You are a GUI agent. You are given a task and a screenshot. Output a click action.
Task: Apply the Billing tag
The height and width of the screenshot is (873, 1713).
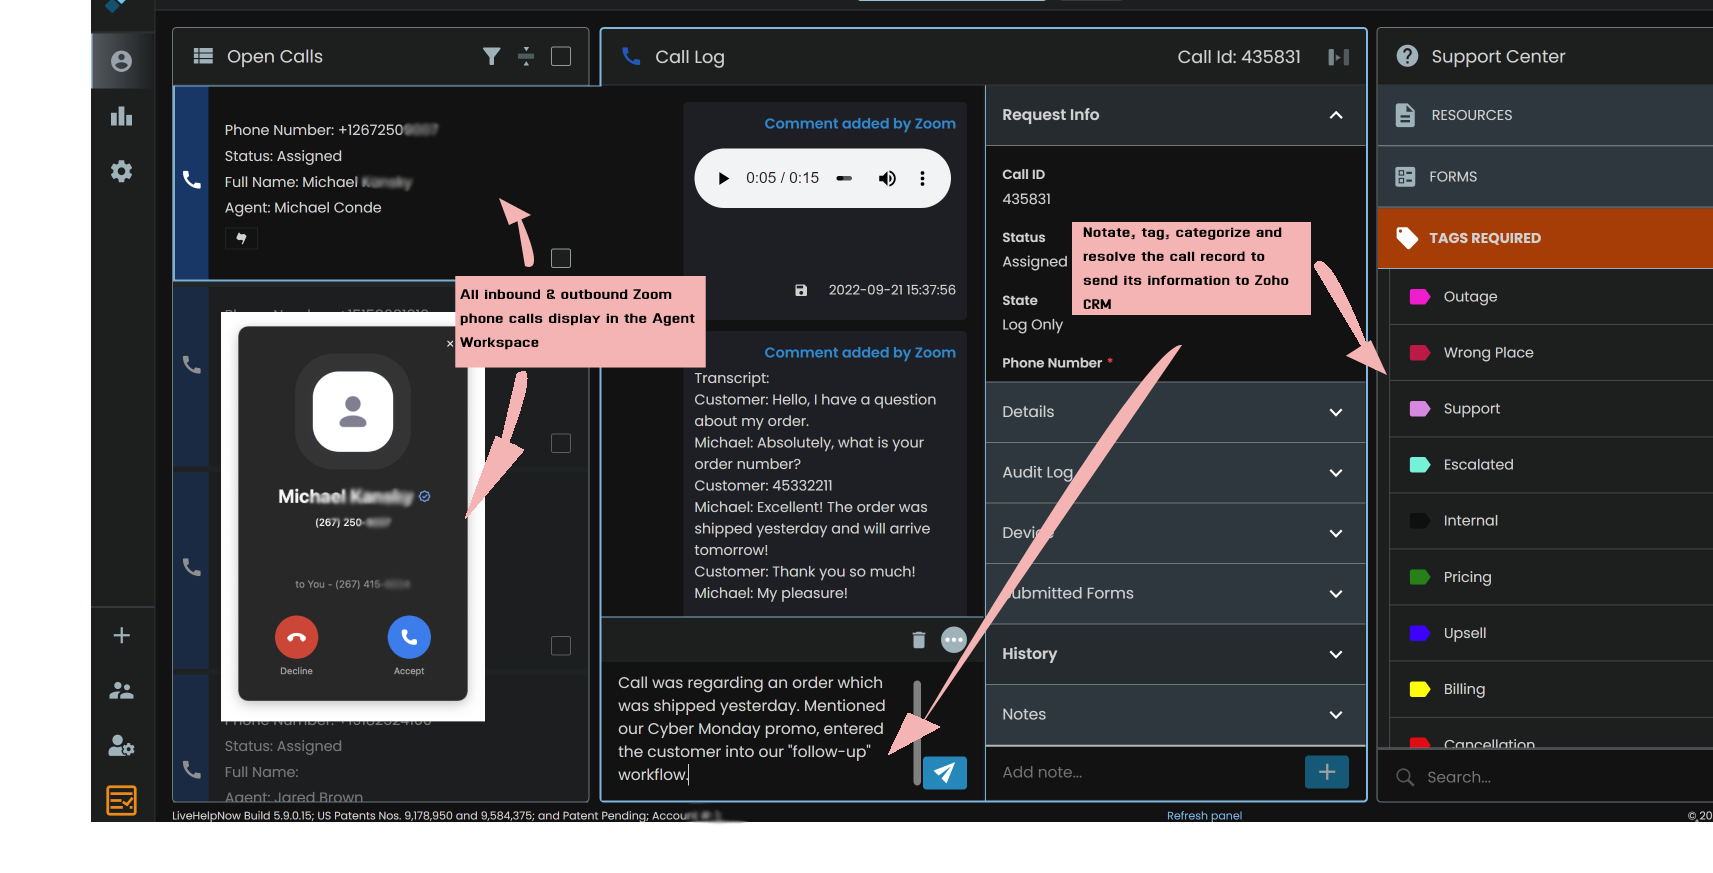[1550, 689]
